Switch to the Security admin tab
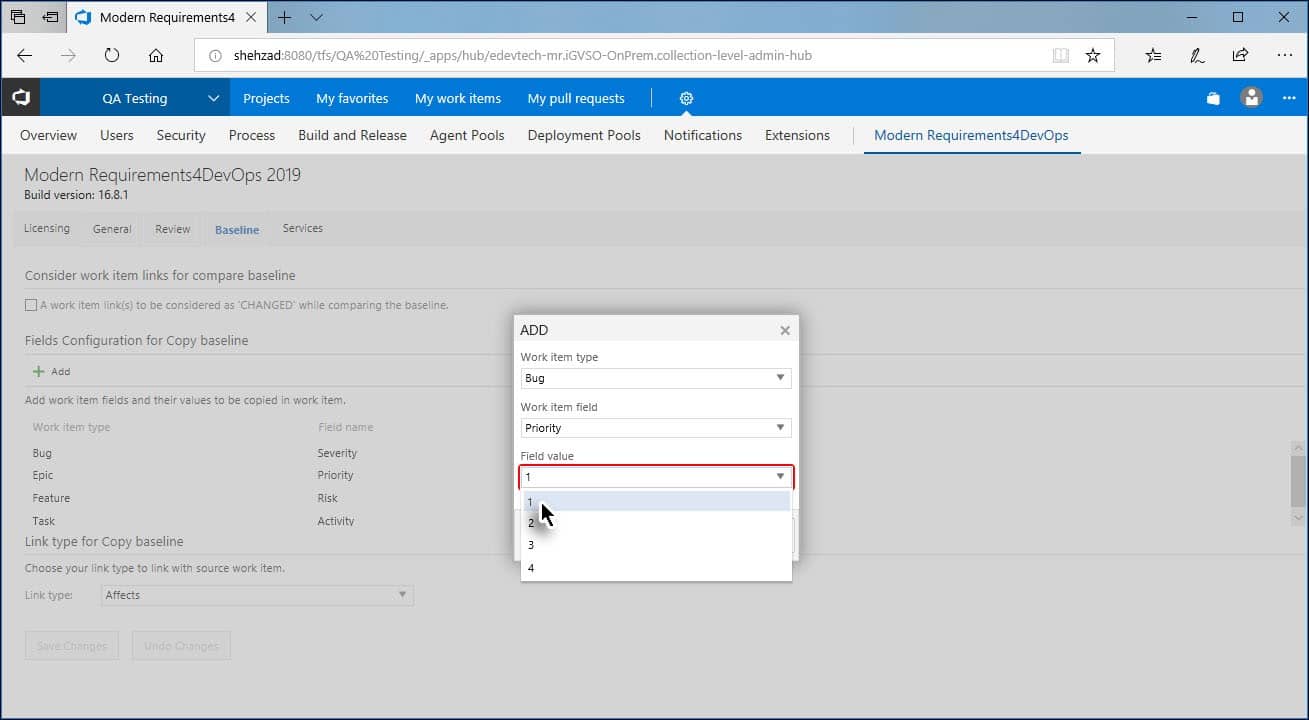 coord(181,135)
